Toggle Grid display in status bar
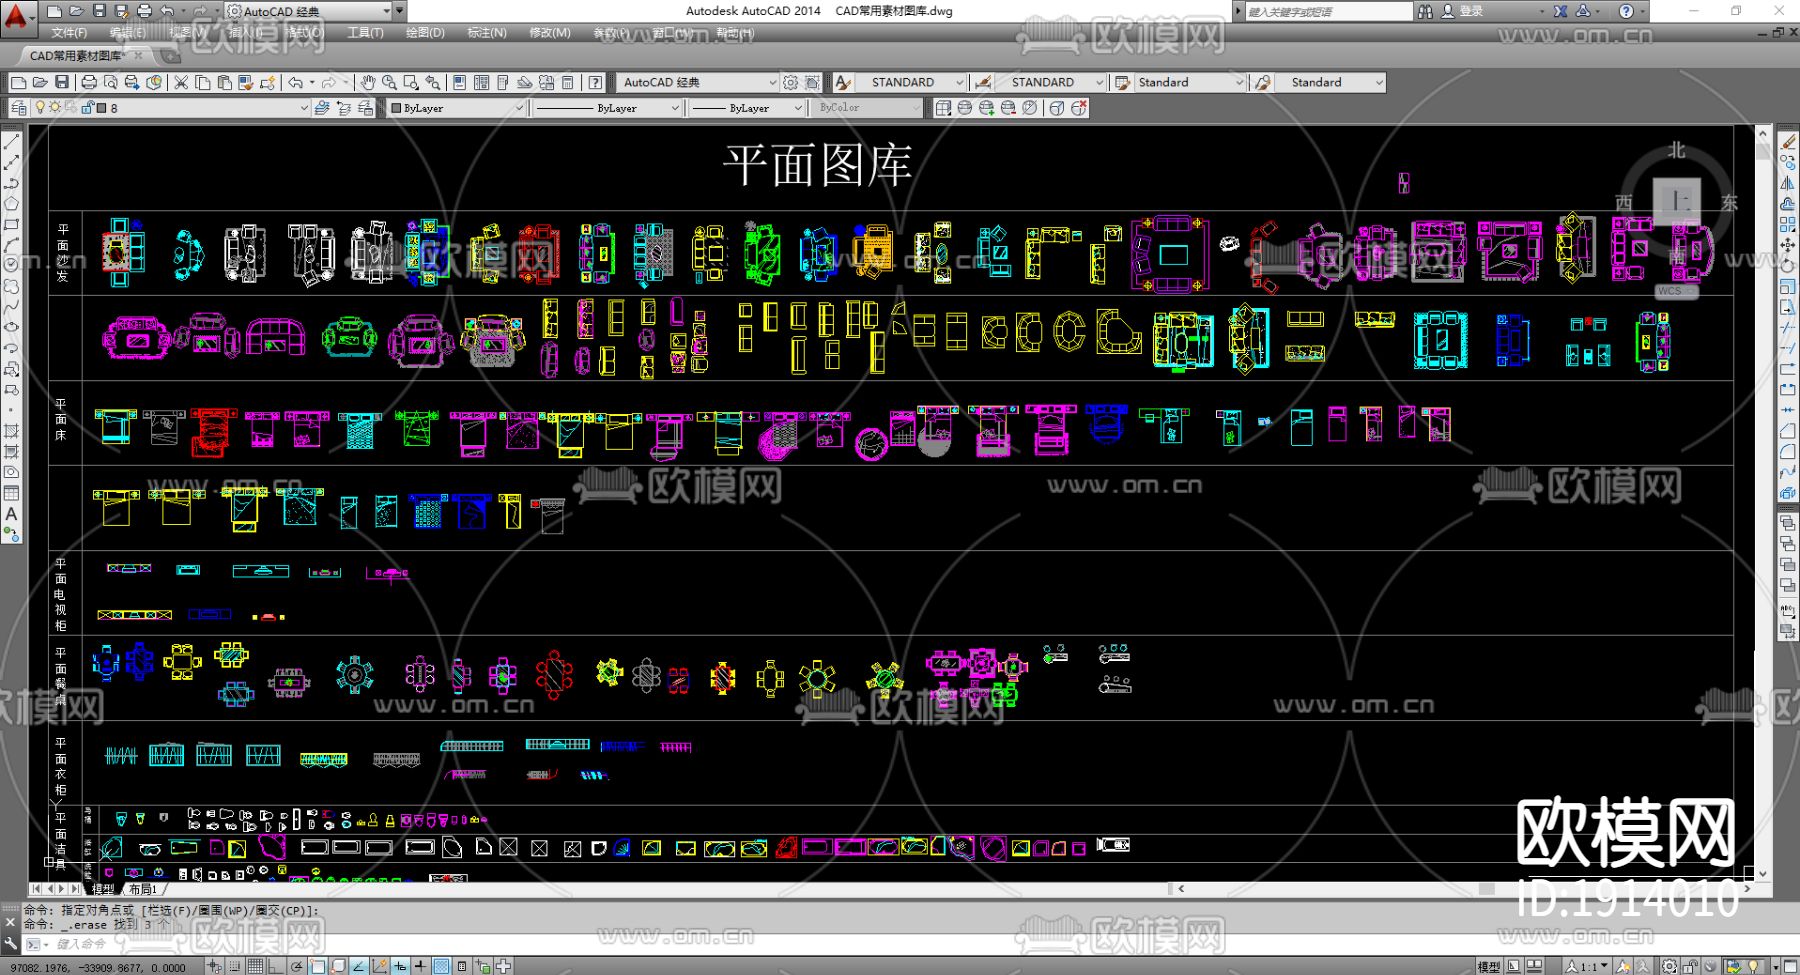This screenshot has height=975, width=1800. click(256, 966)
